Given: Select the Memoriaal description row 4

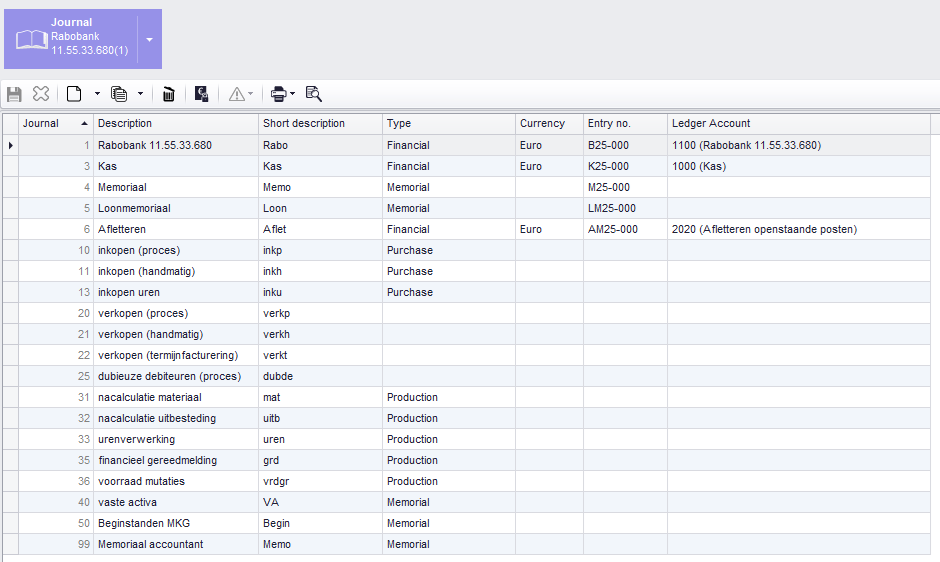Looking at the screenshot, I should 176,187.
